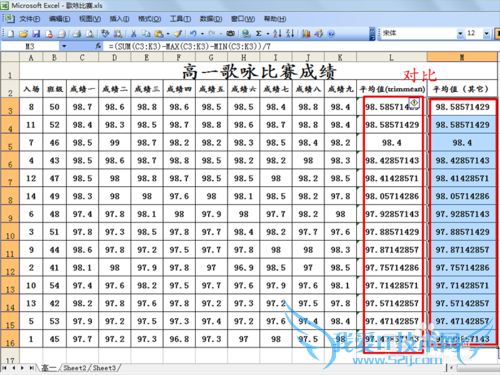
Task: Click the Save floppy disk icon
Action: point(36,34)
